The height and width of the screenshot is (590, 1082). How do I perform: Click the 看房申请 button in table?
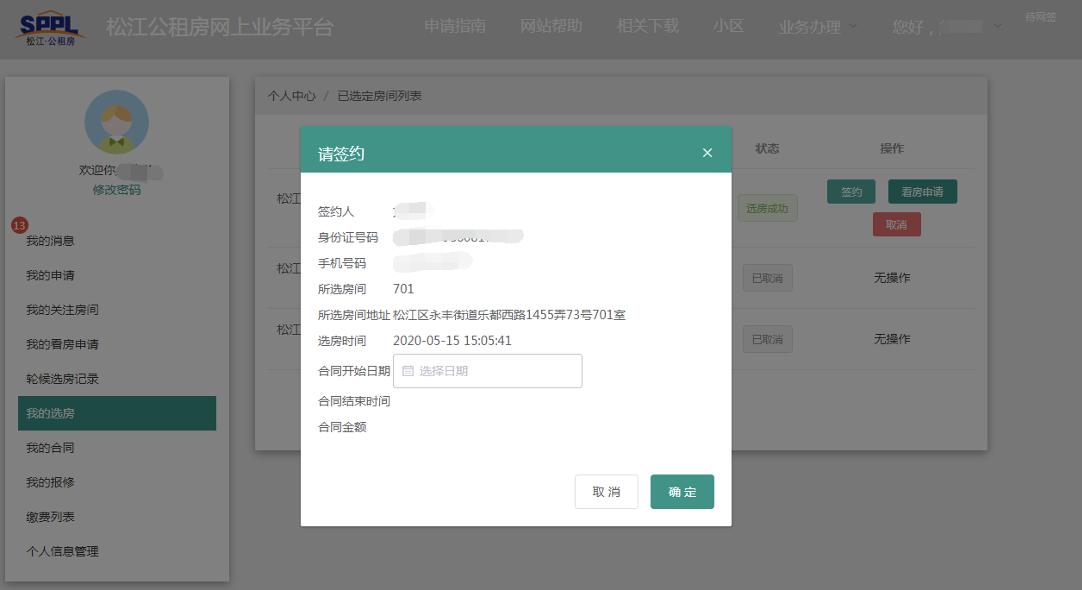(922, 192)
